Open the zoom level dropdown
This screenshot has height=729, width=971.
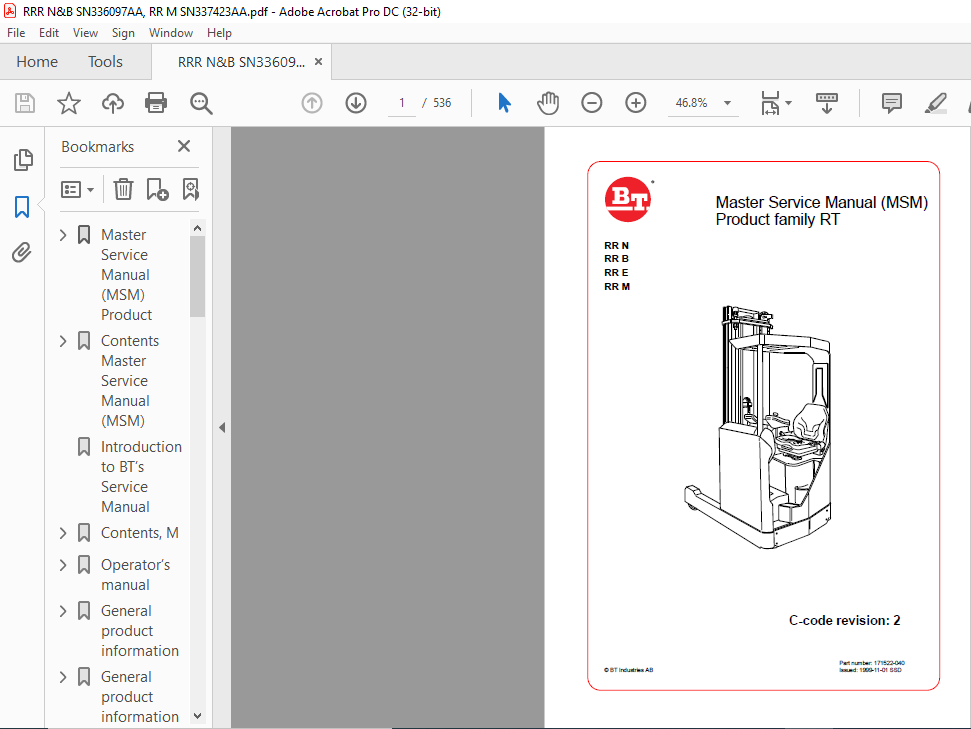728,103
